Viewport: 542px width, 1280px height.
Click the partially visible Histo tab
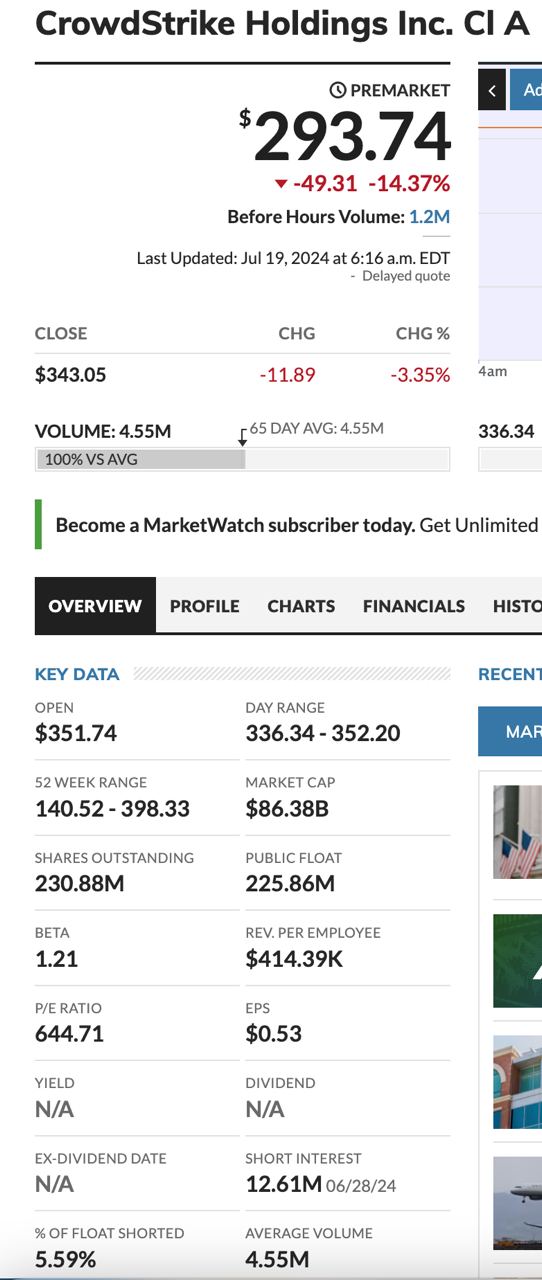(x=516, y=605)
